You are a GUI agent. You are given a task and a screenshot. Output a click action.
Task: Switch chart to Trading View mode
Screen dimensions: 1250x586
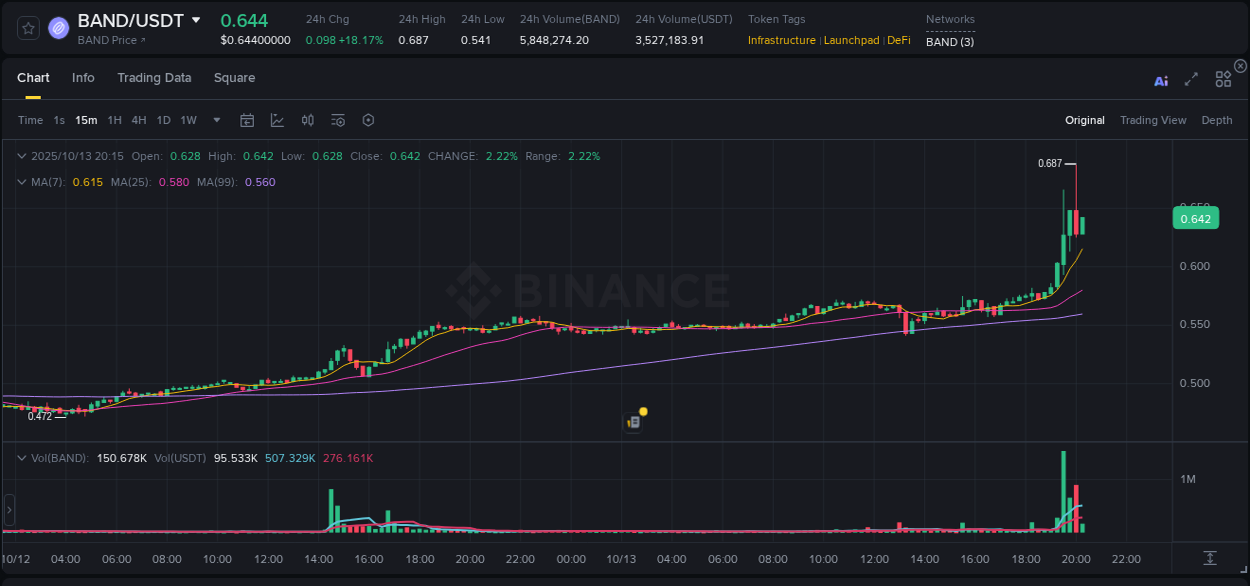pos(1153,120)
